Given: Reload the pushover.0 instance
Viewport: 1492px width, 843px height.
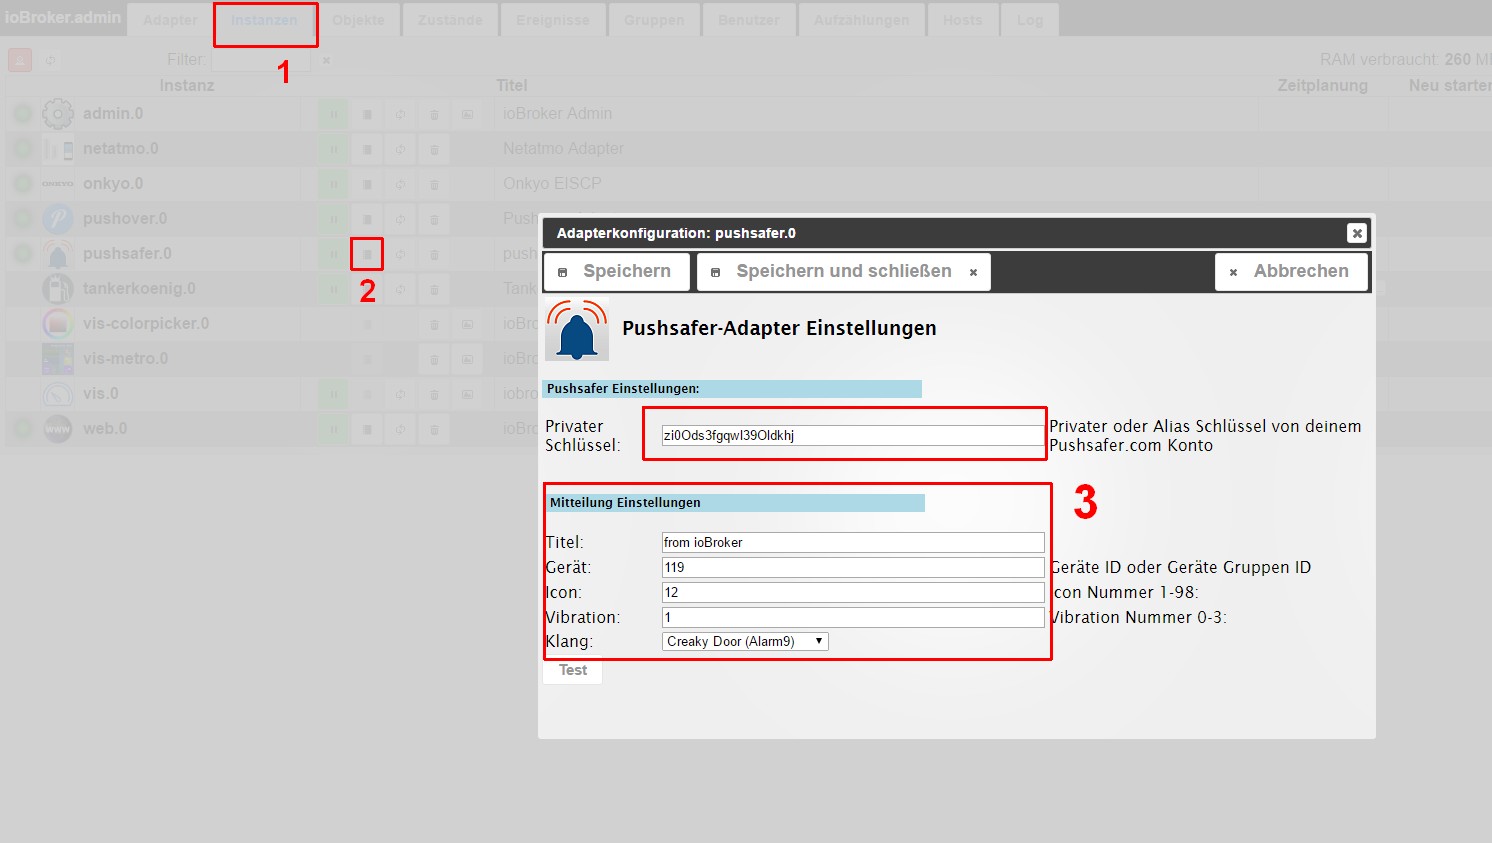Looking at the screenshot, I should (x=400, y=219).
